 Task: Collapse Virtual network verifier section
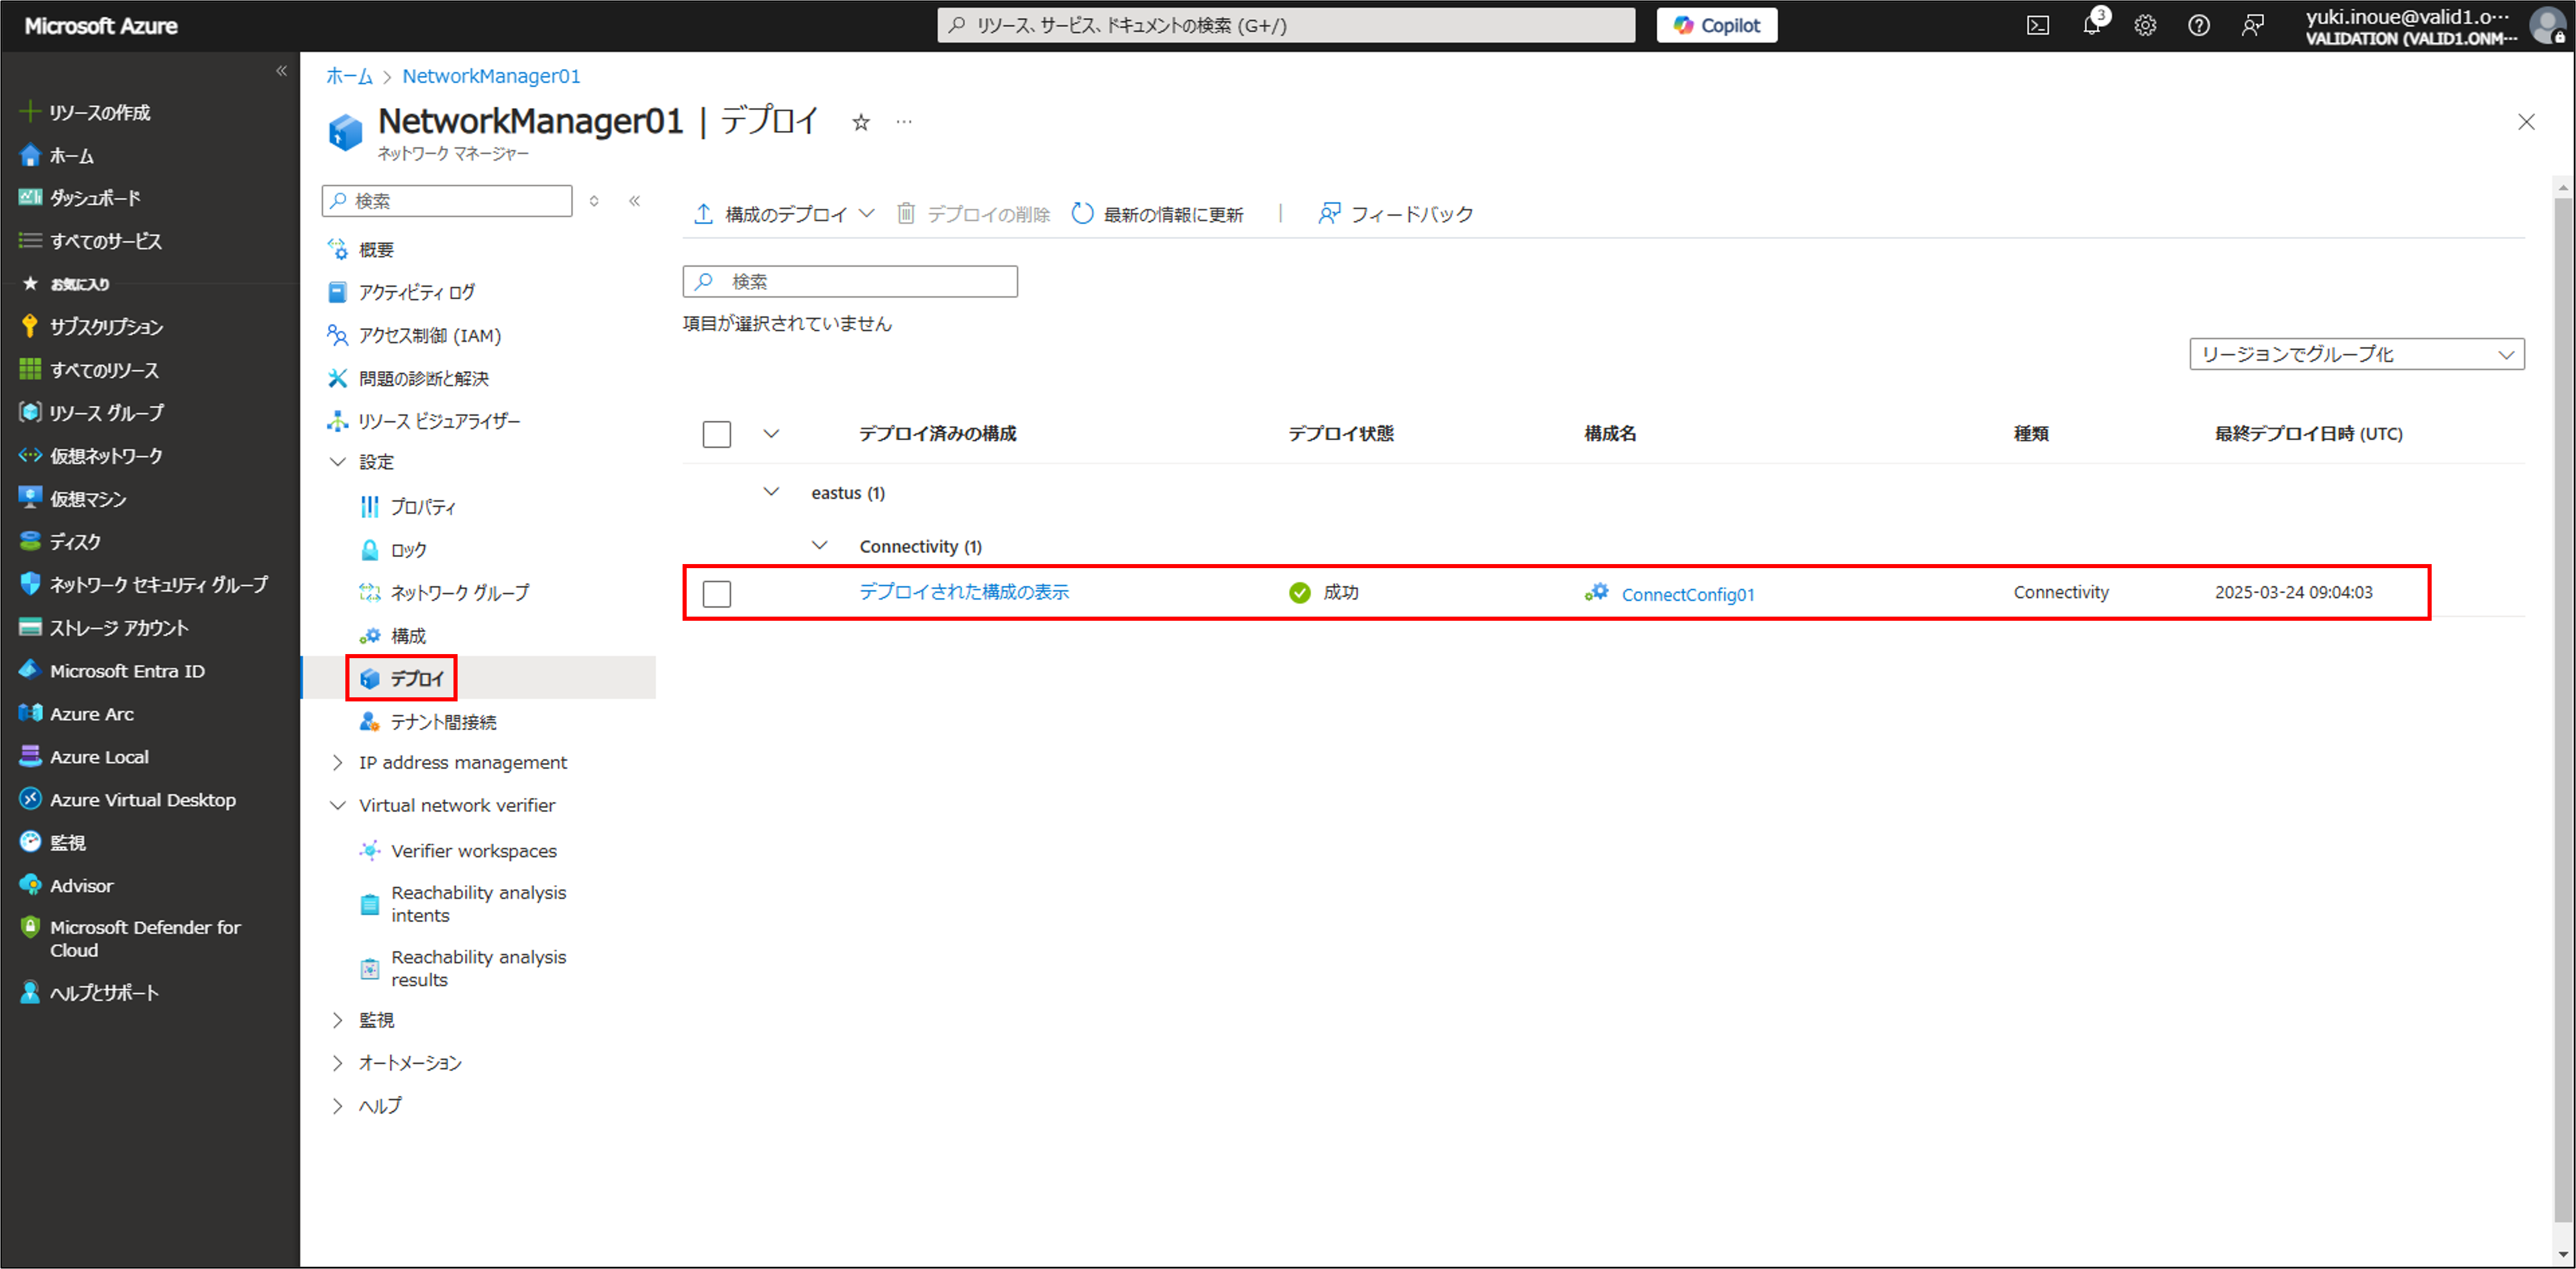click(338, 806)
